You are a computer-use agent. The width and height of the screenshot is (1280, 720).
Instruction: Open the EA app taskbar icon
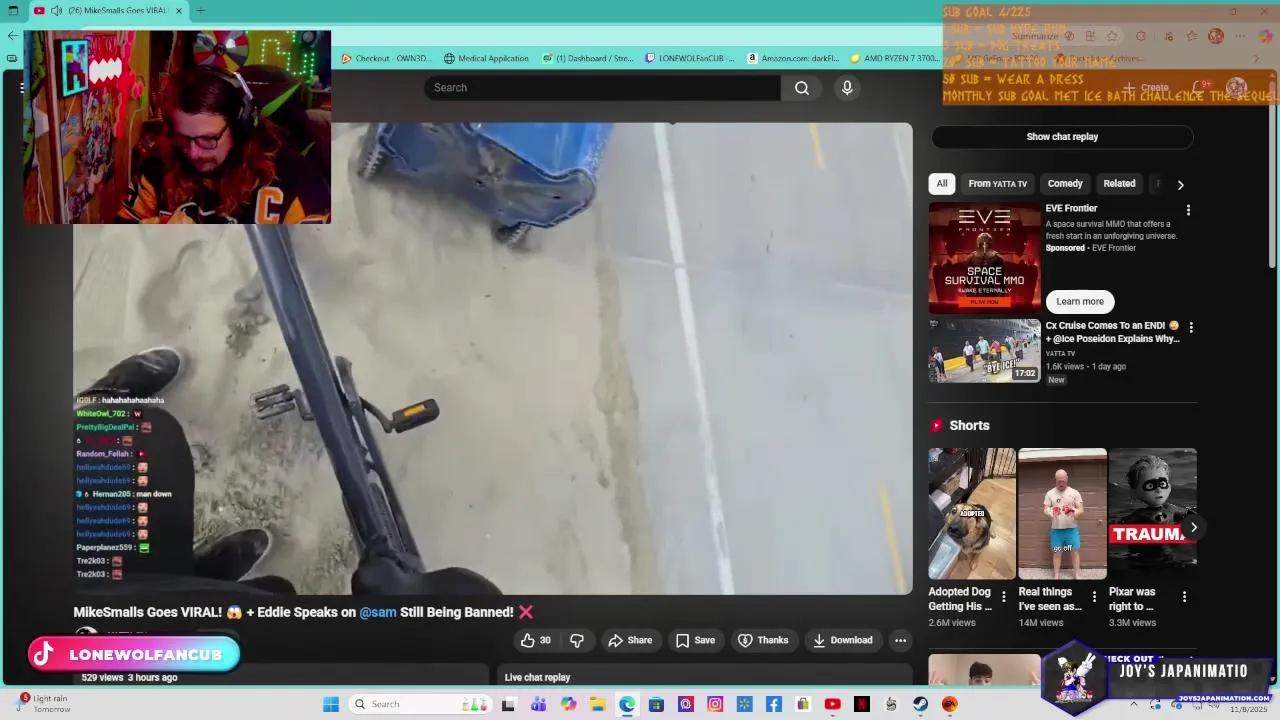pos(950,704)
